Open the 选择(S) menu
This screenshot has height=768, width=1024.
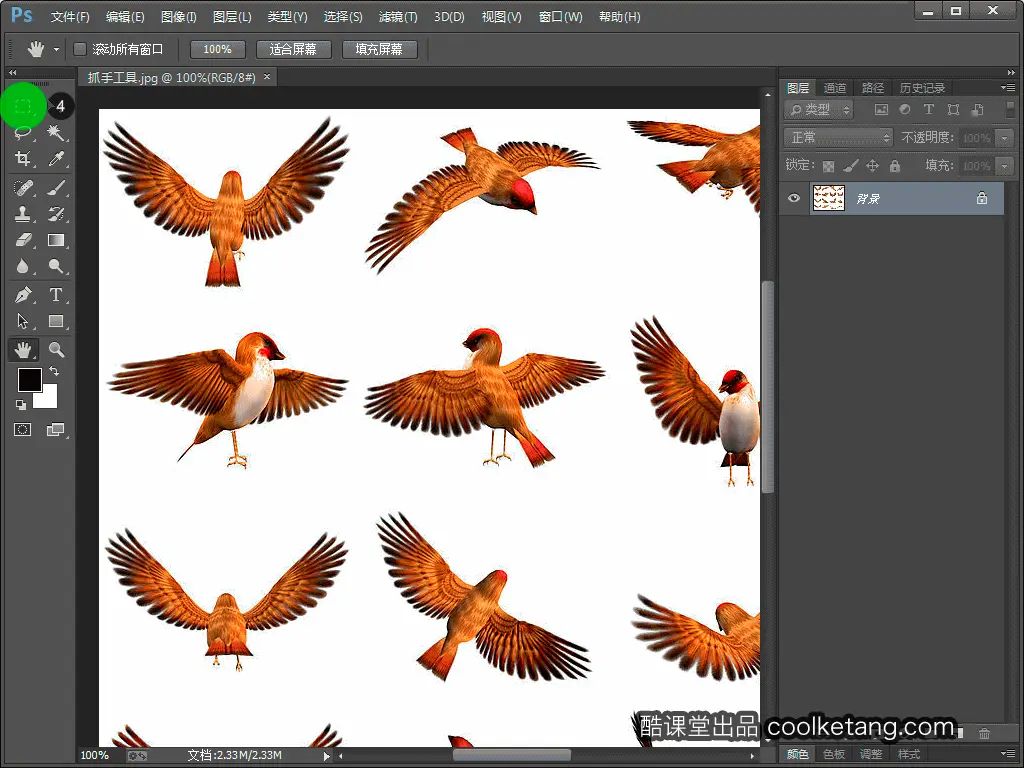pos(343,17)
